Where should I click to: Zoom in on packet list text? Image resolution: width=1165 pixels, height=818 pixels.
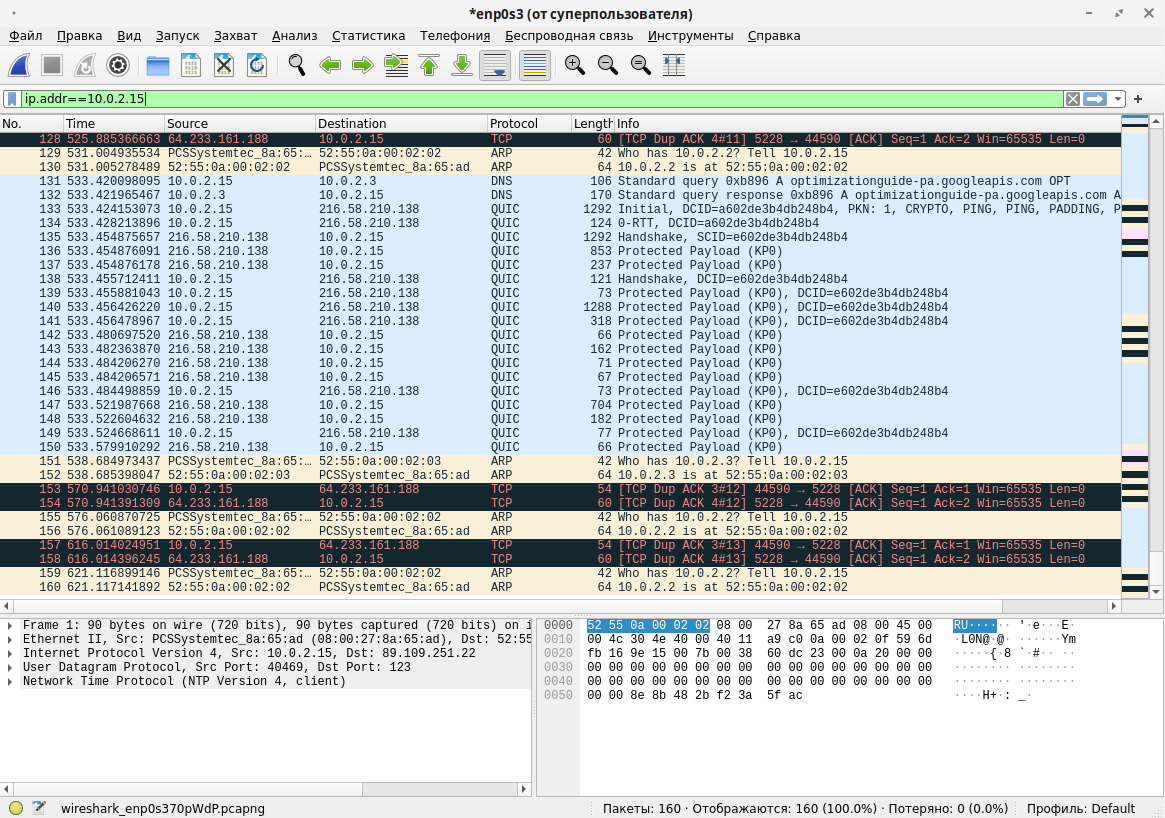pos(574,66)
